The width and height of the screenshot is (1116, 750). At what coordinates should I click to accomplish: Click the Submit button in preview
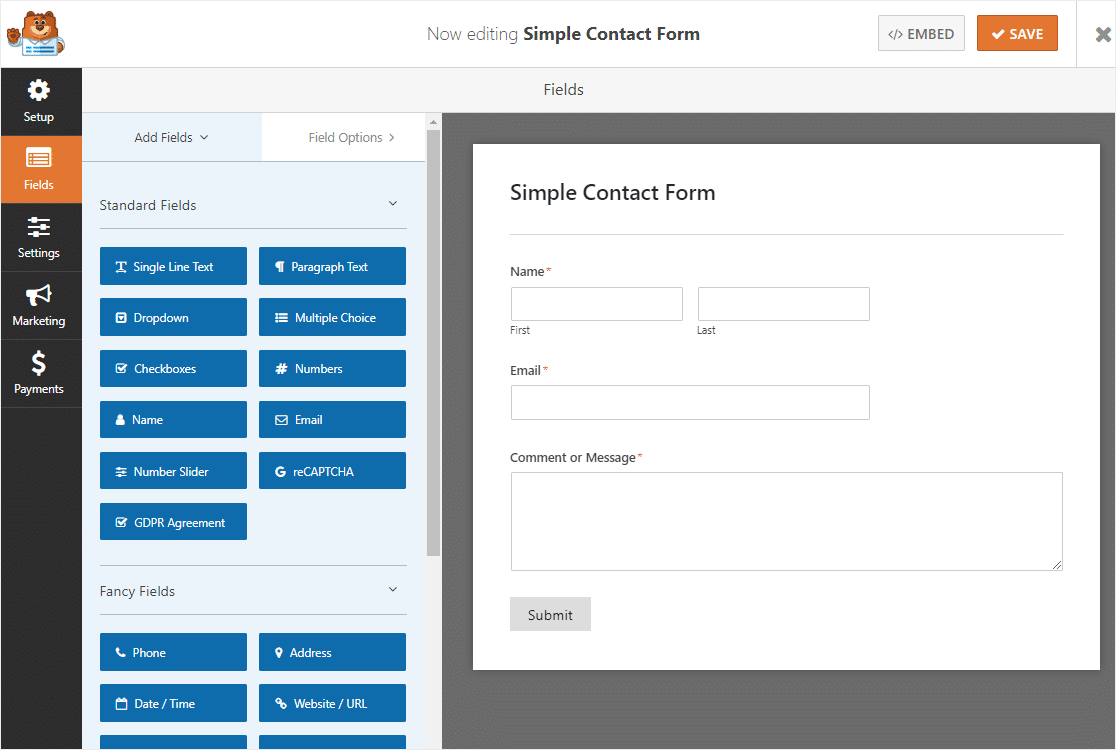[550, 614]
